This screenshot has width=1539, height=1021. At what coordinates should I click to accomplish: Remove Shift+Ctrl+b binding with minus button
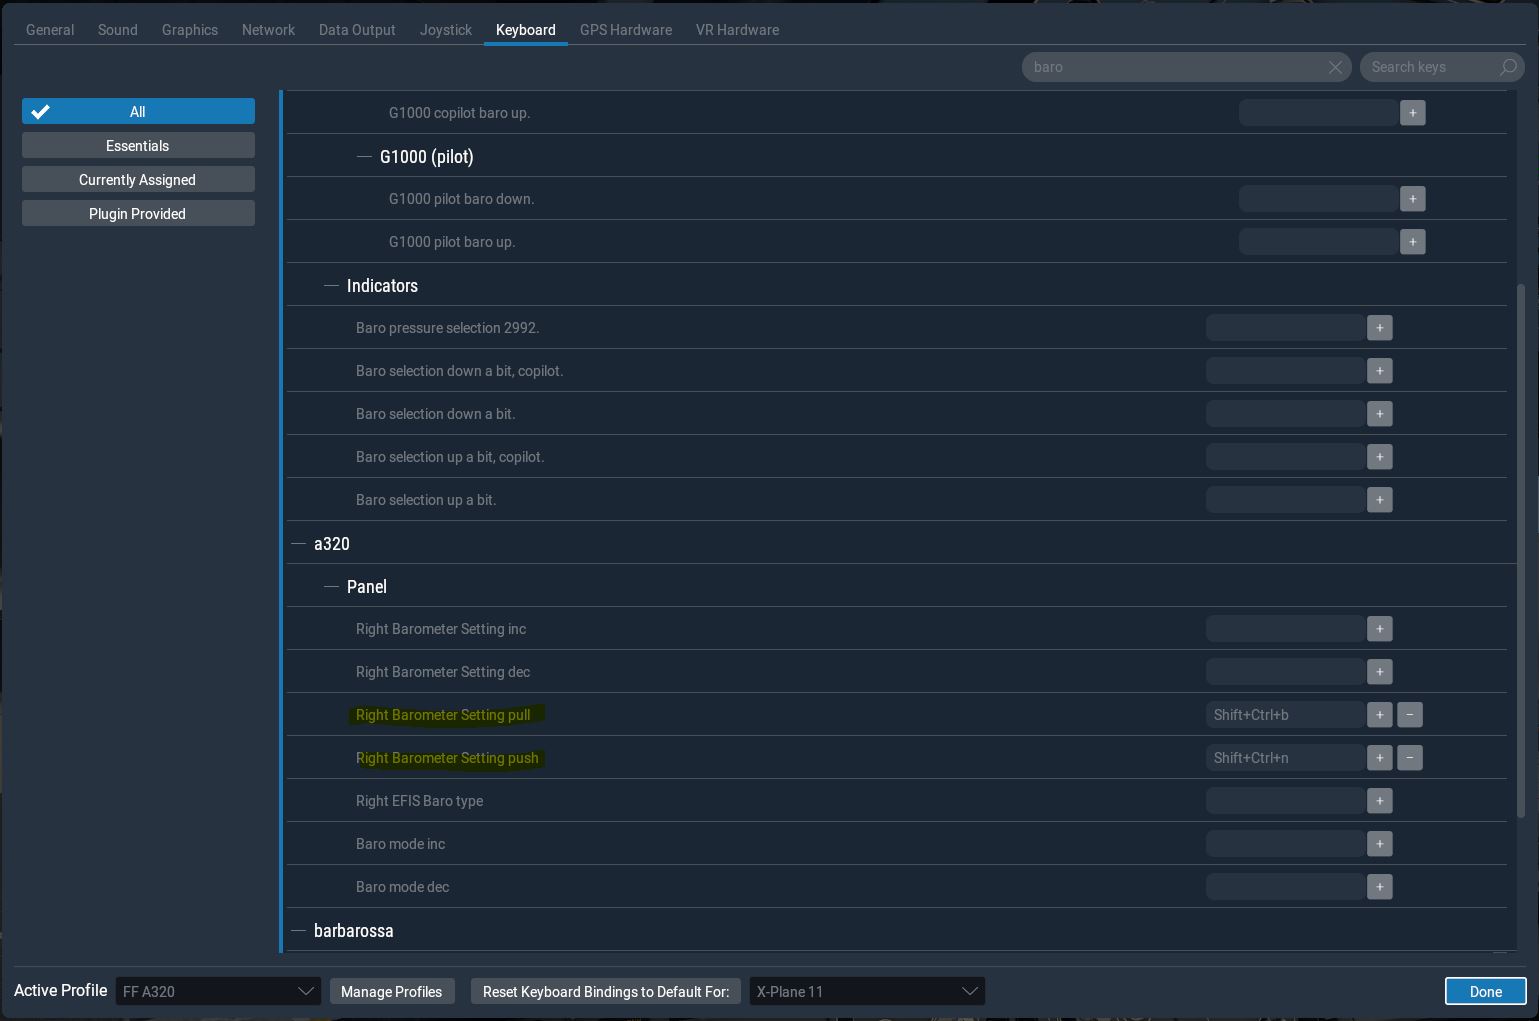[1409, 715]
